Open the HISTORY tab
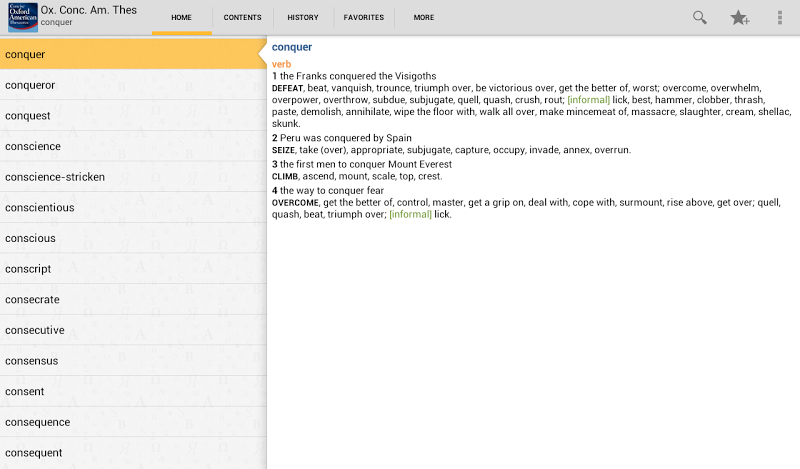800x469 pixels. [303, 17]
